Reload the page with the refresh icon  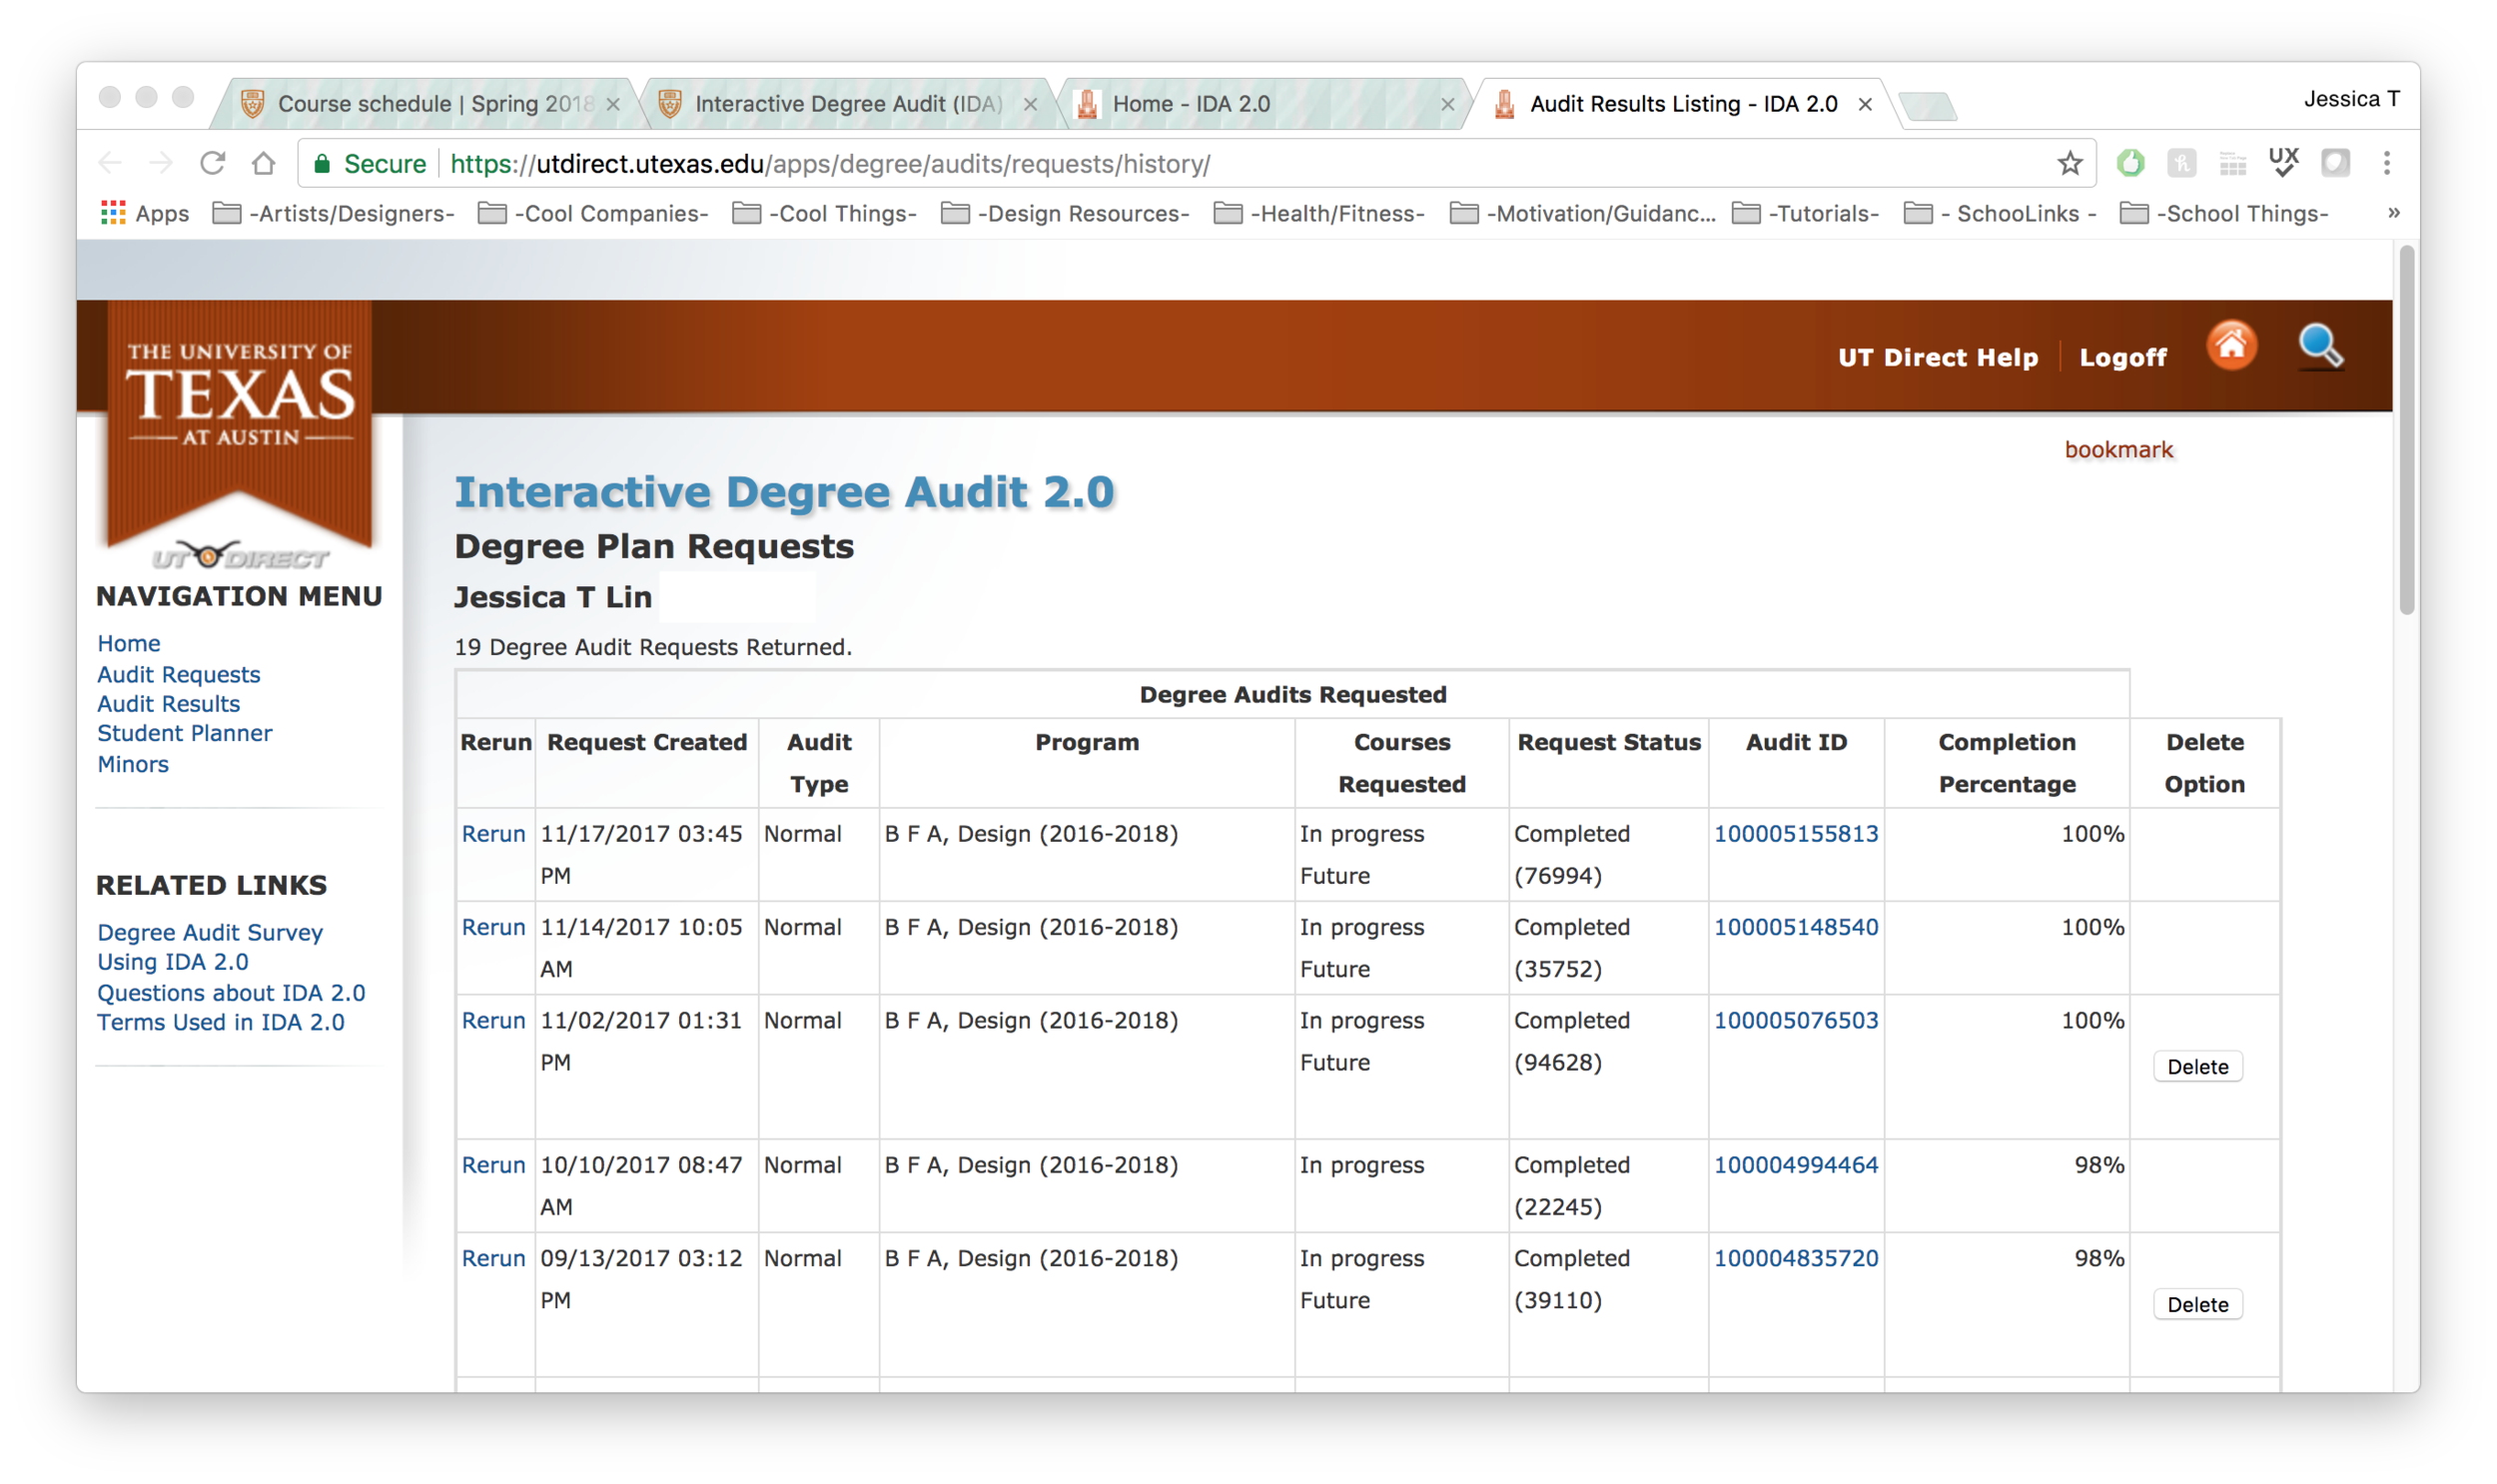212,163
